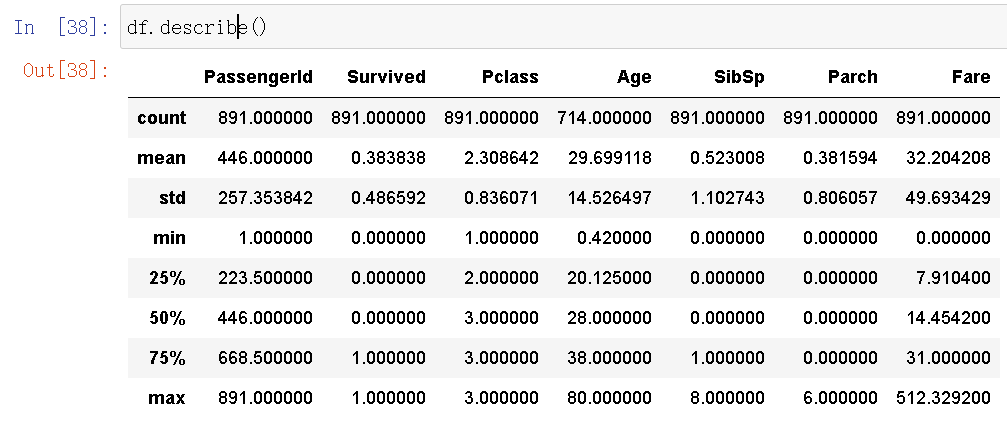Select the 50% row label
Viewport: 1007px width, 425px height.
coord(168,318)
